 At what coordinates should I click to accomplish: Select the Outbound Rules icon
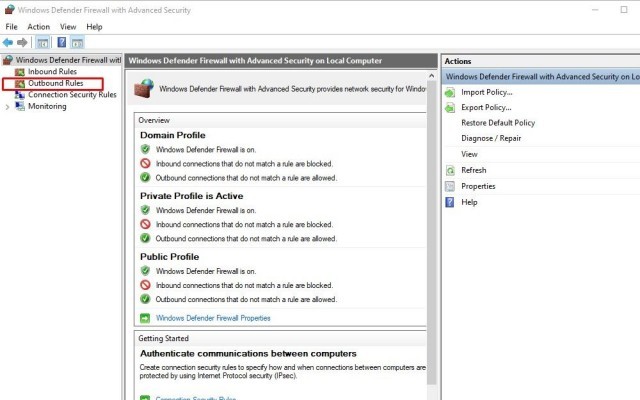[x=20, y=84]
